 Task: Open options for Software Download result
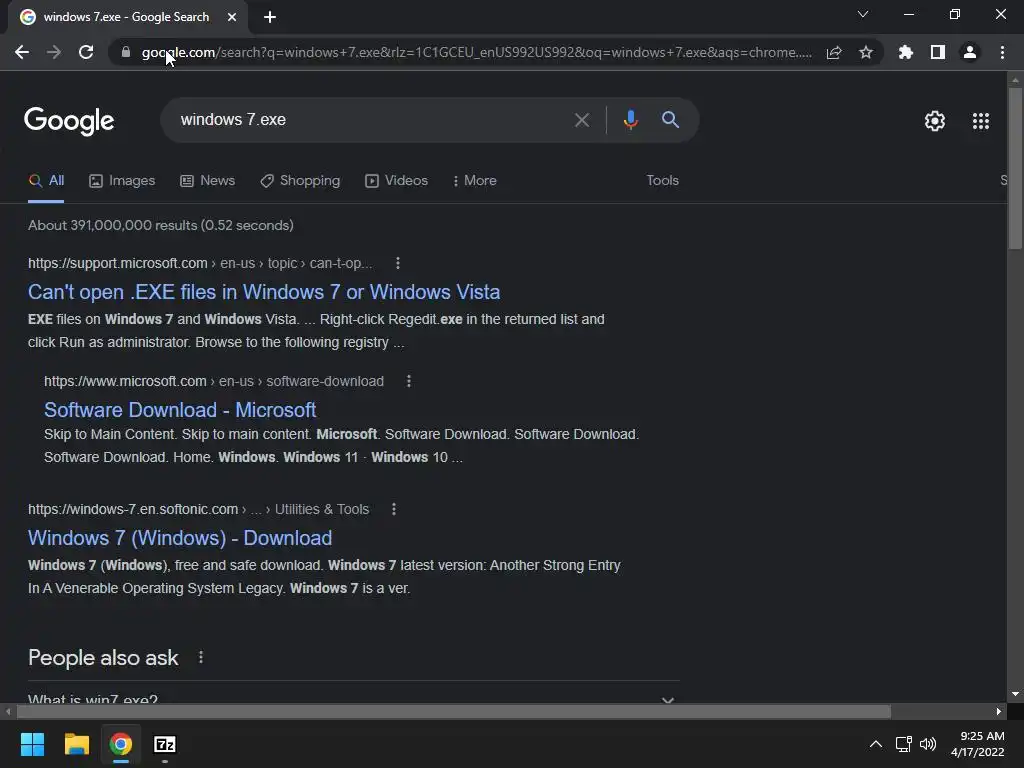[409, 381]
